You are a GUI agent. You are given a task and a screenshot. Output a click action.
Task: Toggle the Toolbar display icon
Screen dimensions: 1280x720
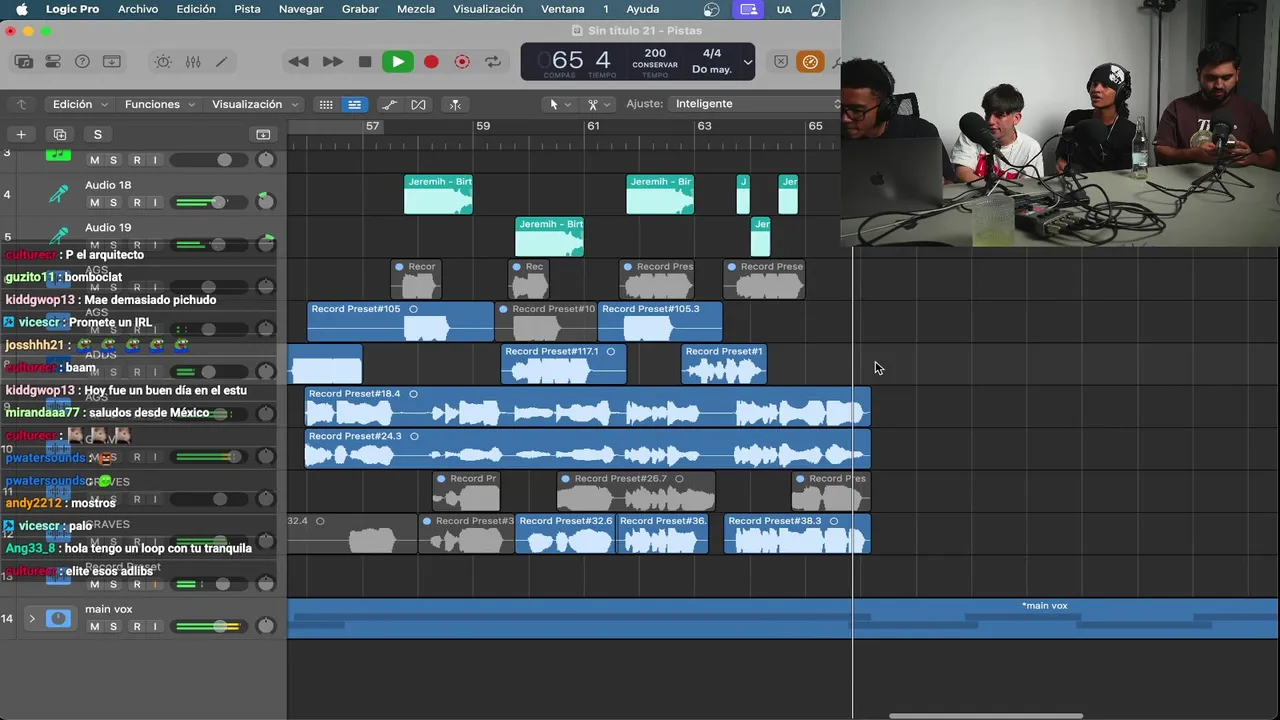(x=112, y=62)
